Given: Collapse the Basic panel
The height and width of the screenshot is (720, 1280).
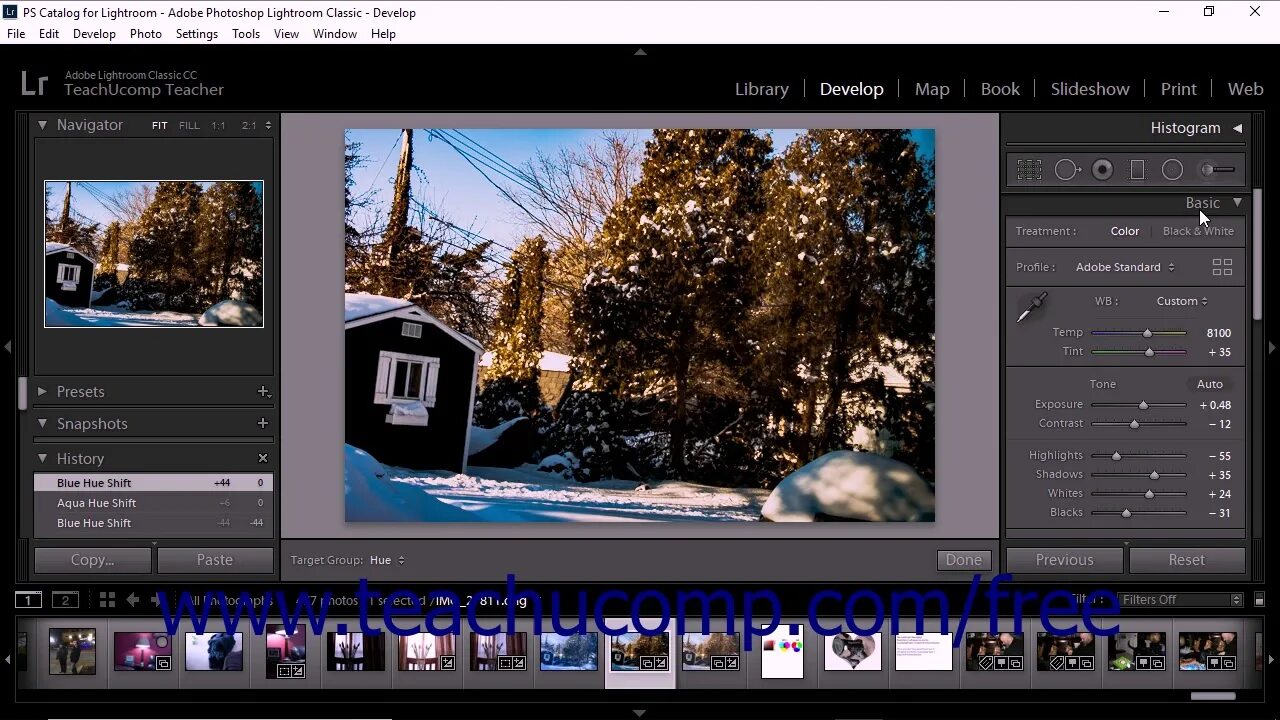Looking at the screenshot, I should tap(1237, 203).
